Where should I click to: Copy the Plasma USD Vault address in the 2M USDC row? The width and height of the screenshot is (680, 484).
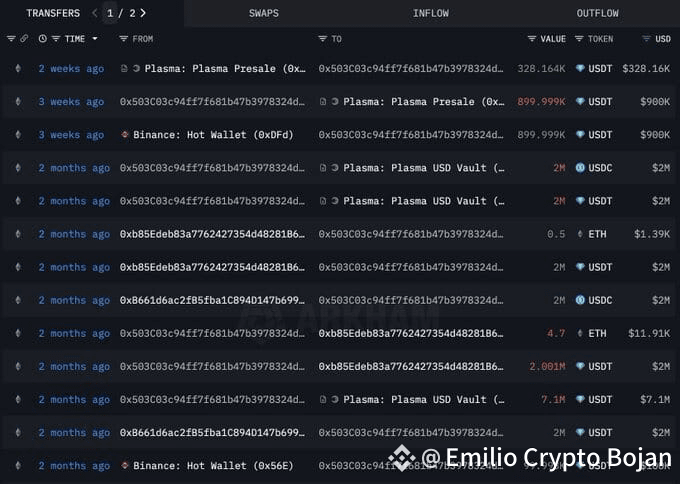[323, 168]
